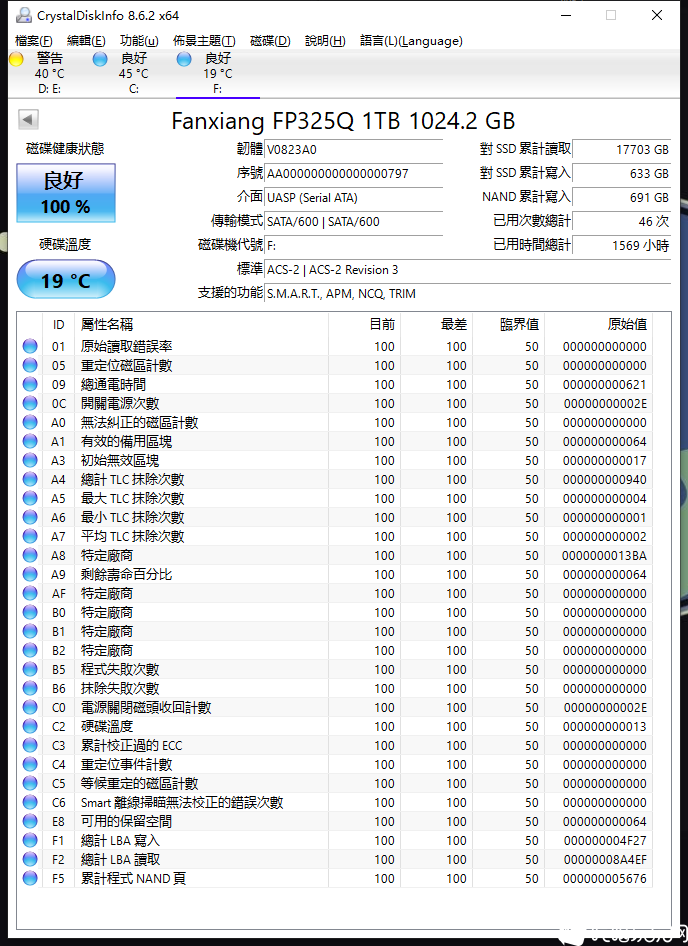
Task: Click the 原始值 column header
Action: (599, 325)
